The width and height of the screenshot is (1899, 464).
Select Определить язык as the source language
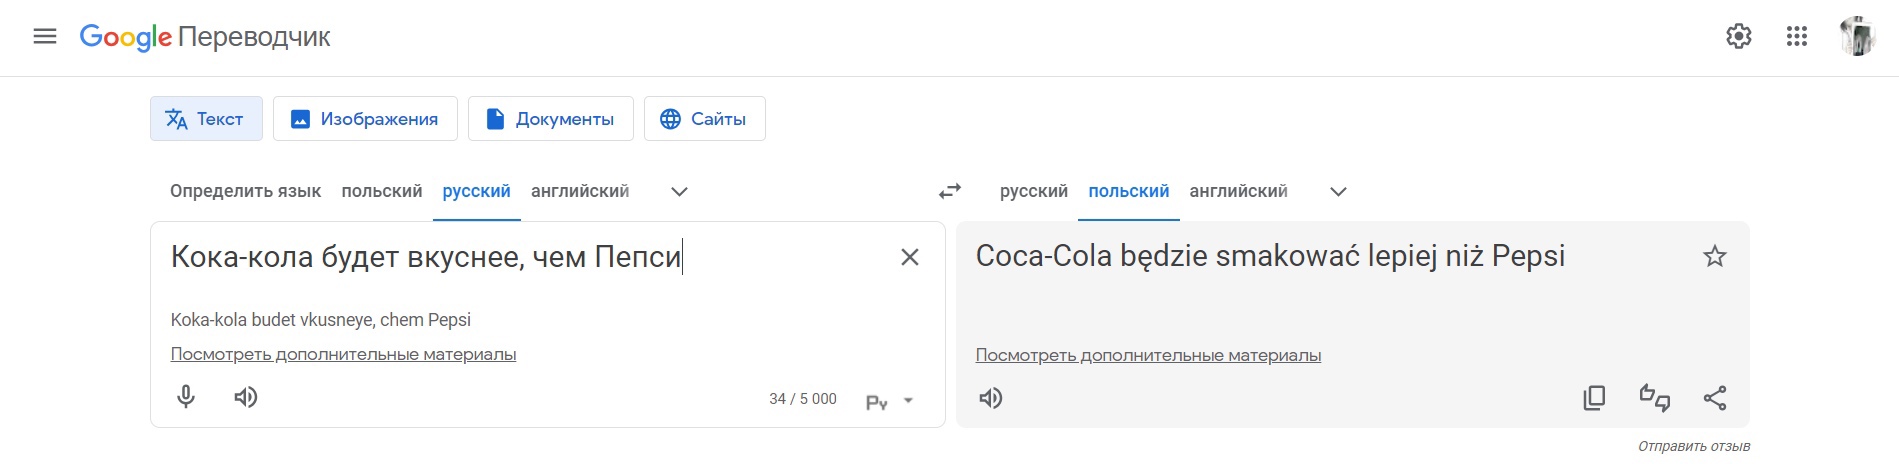pos(245,191)
